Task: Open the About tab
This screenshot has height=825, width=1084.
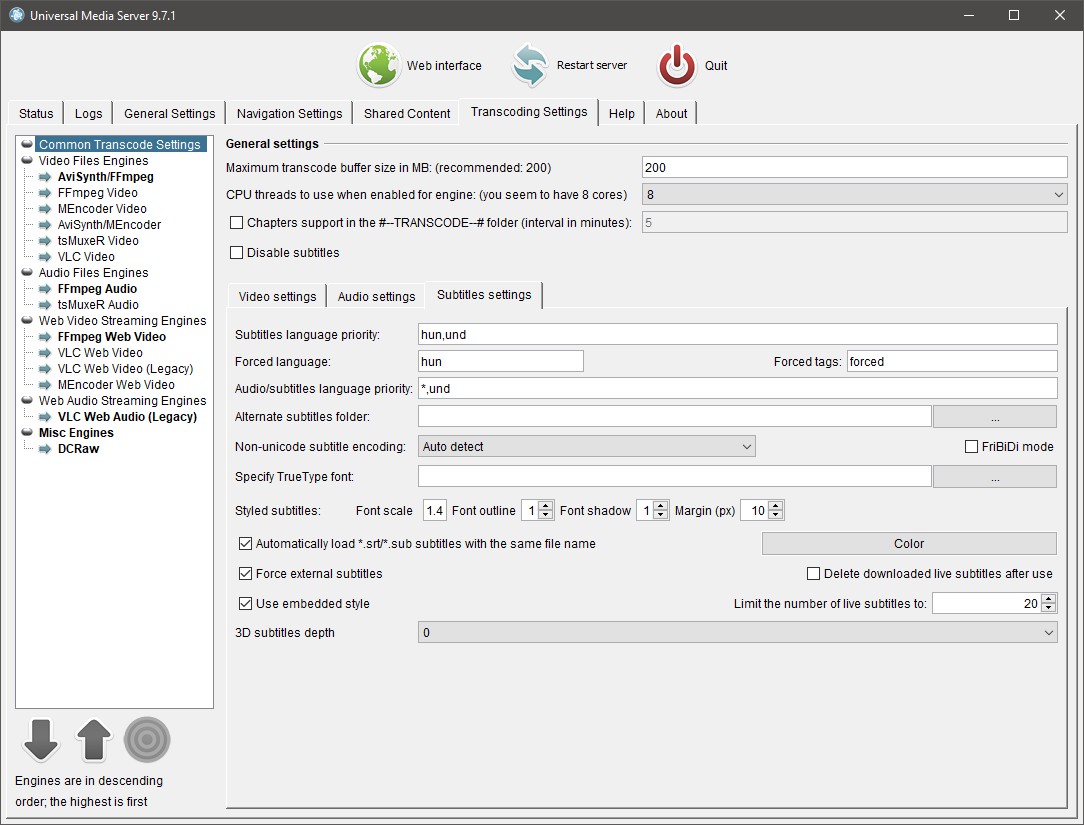Action: pos(671,113)
